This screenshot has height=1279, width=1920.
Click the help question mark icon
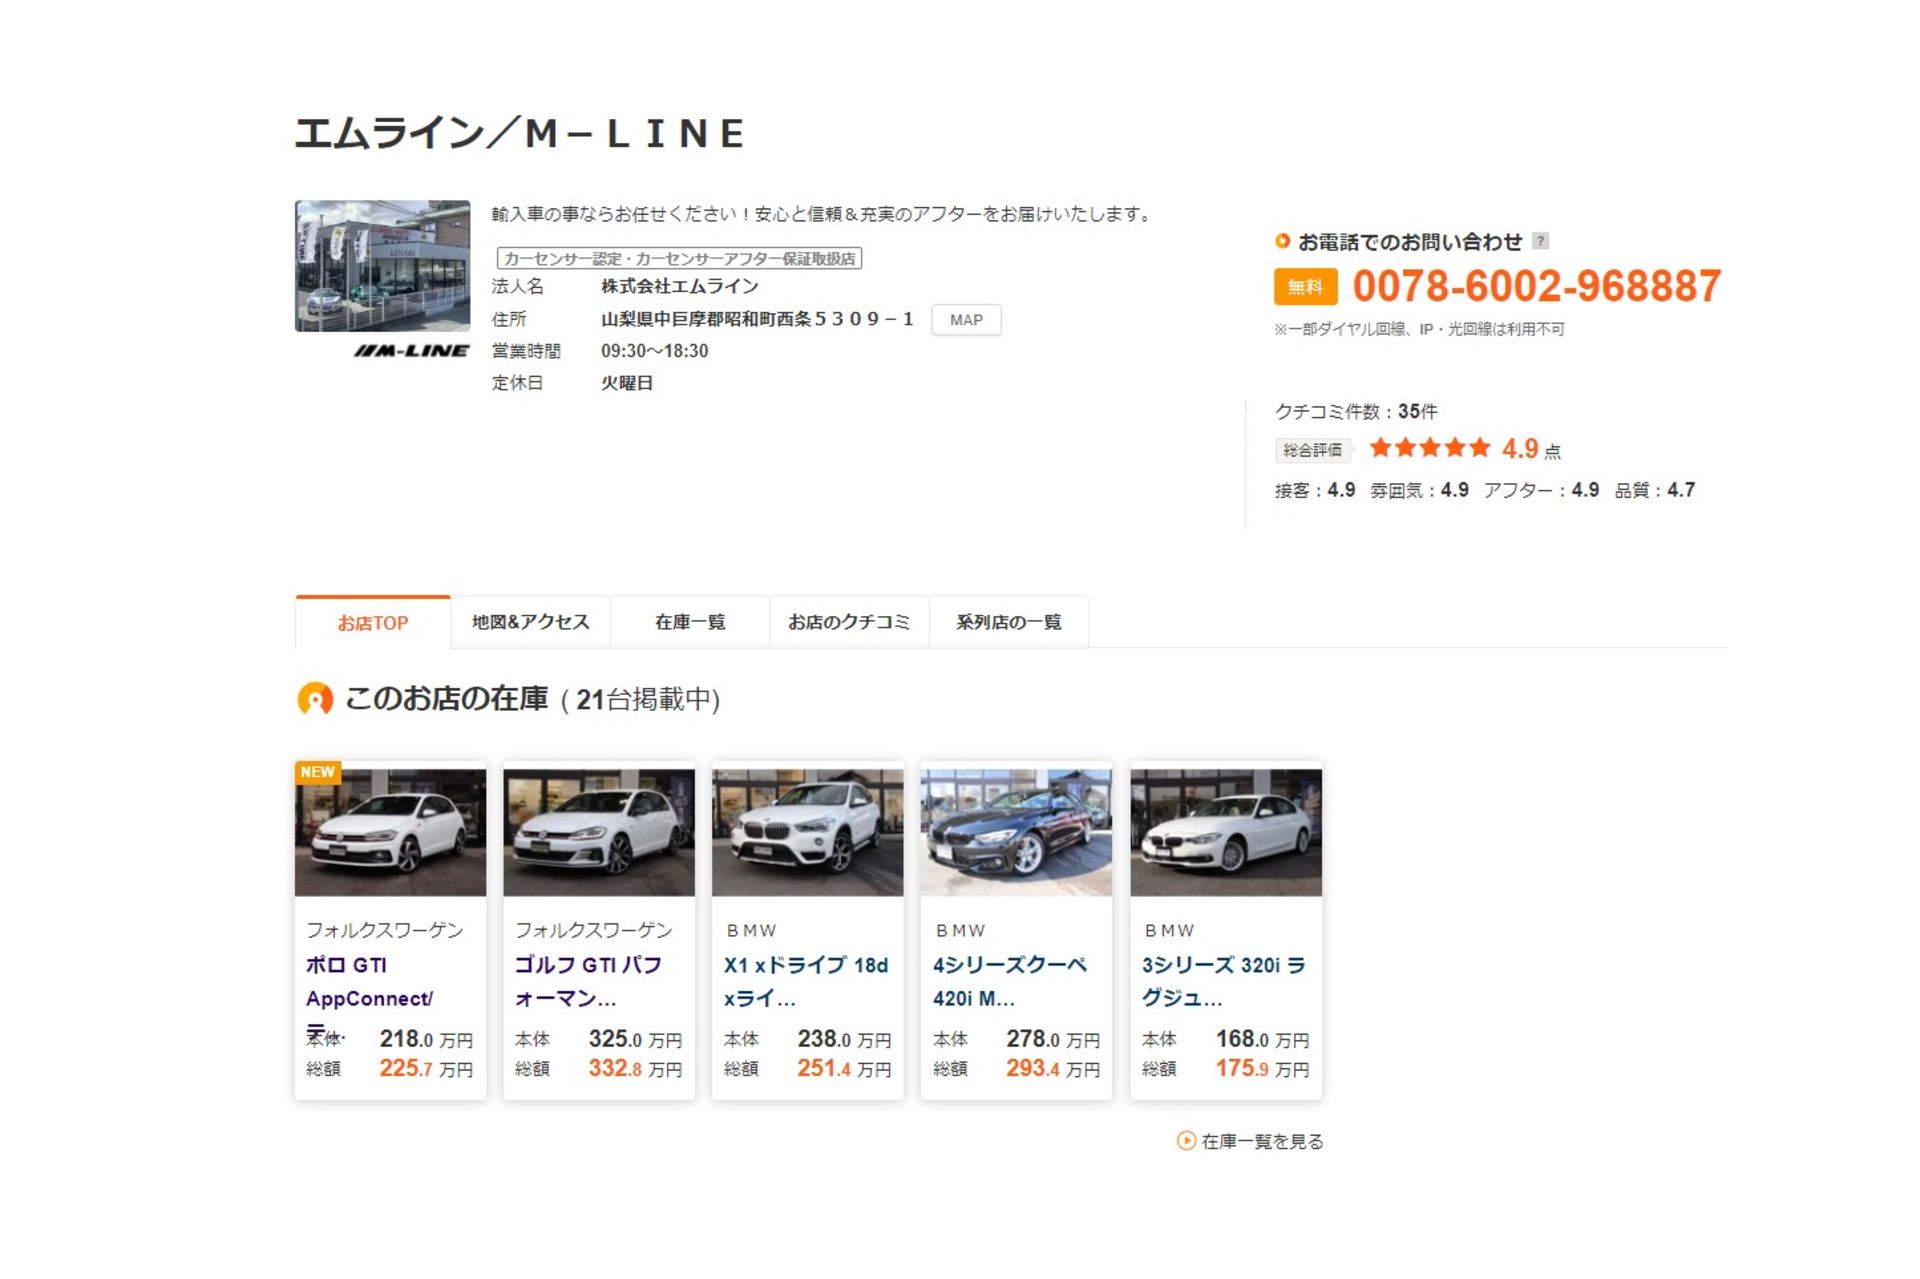1540,241
